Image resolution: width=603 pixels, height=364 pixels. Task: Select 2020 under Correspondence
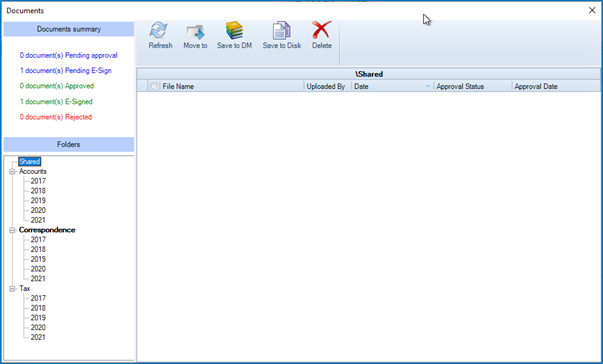click(38, 269)
